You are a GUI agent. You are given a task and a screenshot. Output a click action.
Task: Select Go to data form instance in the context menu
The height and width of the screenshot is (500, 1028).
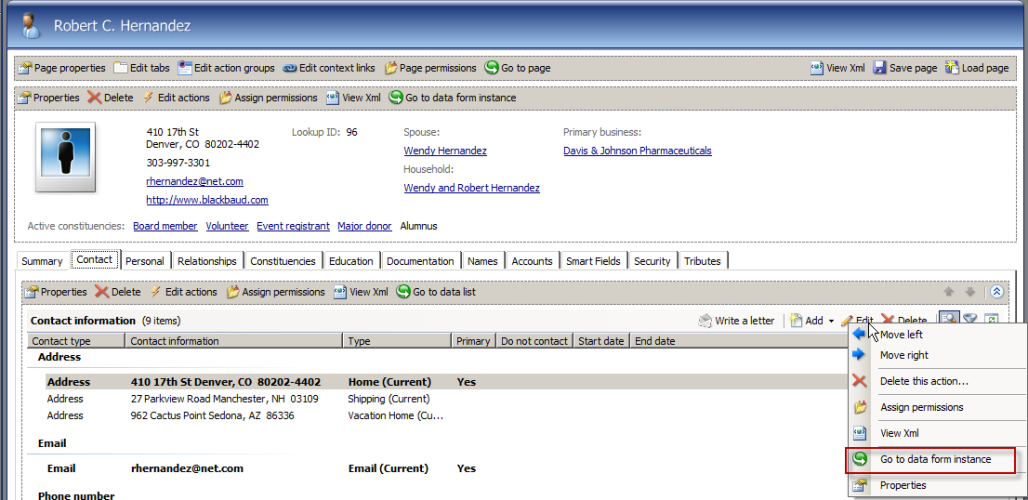point(935,459)
